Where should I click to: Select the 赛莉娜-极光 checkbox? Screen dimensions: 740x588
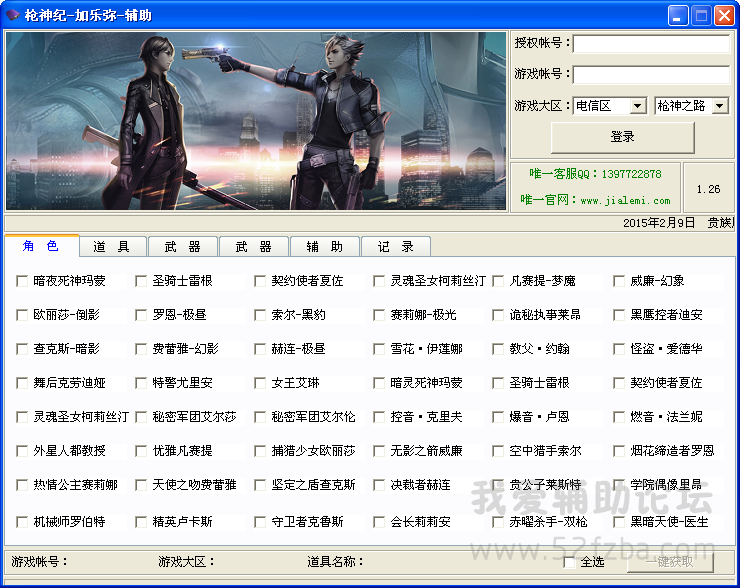click(x=378, y=315)
